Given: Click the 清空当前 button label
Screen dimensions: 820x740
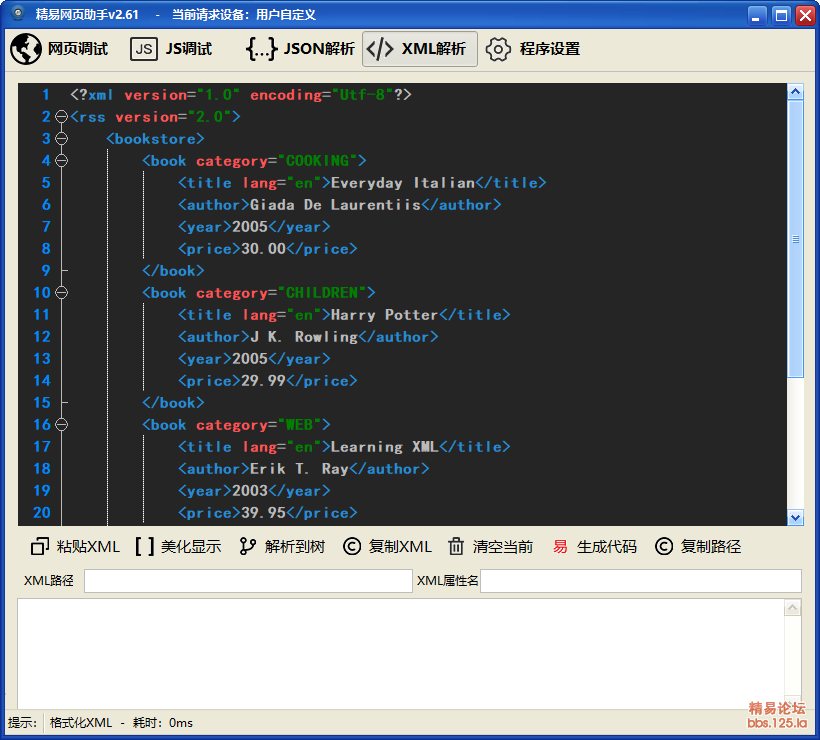Looking at the screenshot, I should (x=503, y=547).
